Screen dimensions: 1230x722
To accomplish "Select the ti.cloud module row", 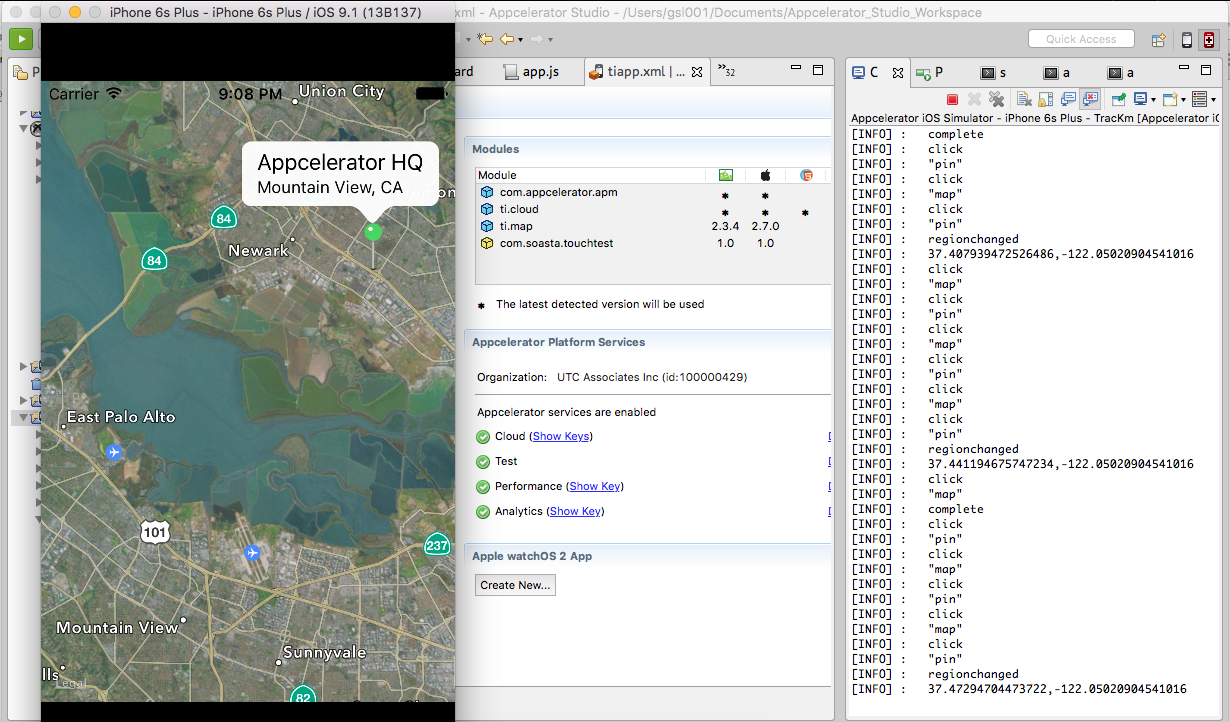I will pos(653,209).
